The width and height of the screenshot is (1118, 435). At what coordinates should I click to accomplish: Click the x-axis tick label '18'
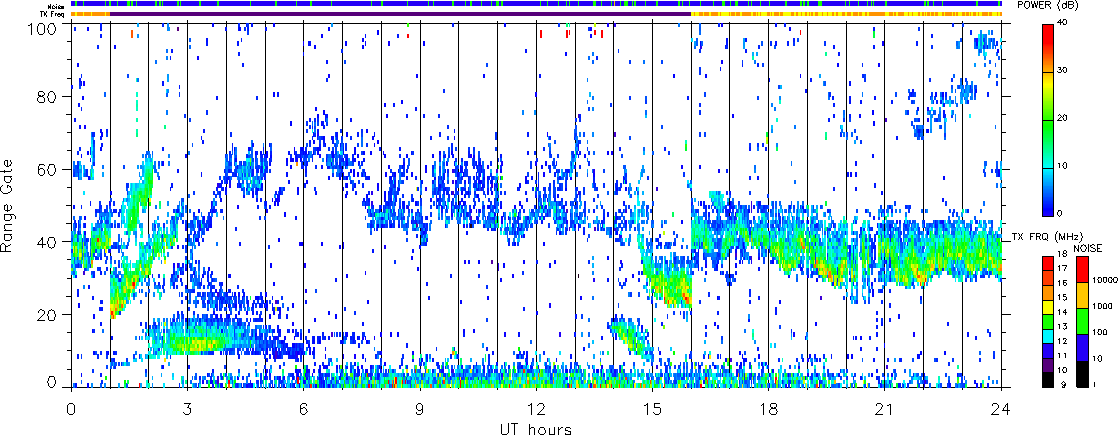click(x=769, y=409)
